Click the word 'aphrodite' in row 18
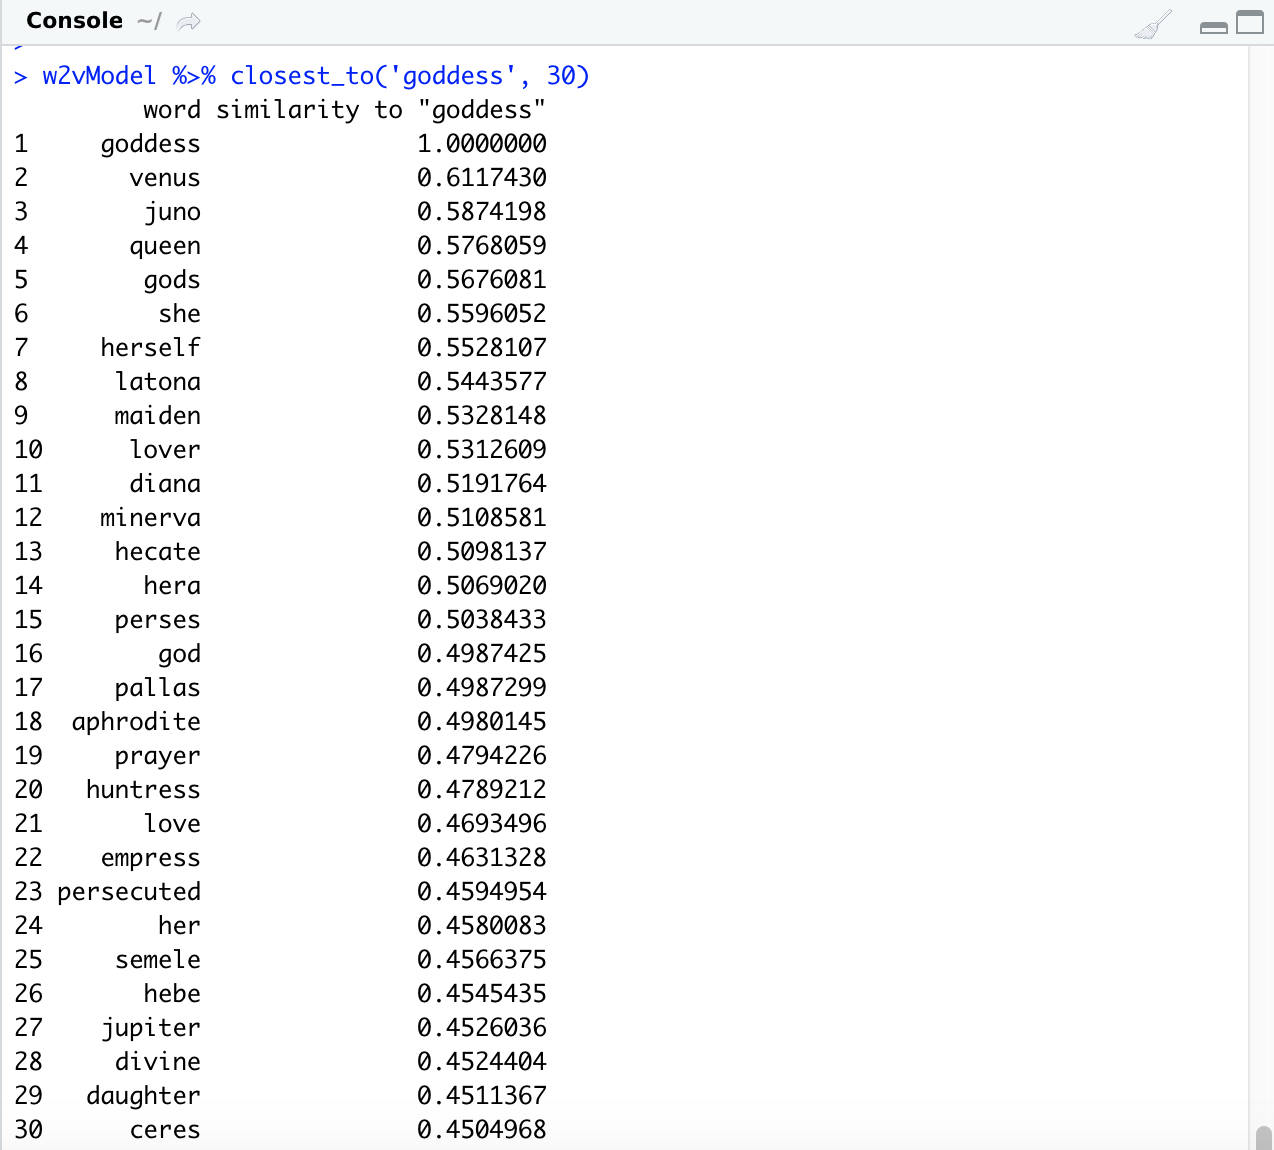This screenshot has width=1274, height=1150. [136, 722]
